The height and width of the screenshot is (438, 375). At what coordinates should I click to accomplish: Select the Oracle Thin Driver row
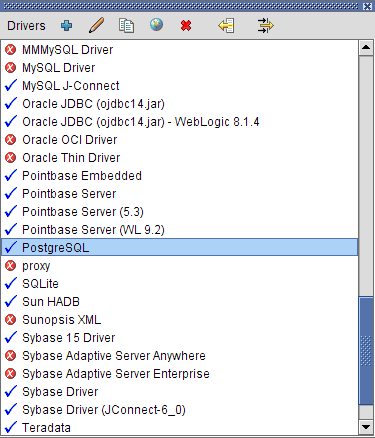(x=180, y=158)
